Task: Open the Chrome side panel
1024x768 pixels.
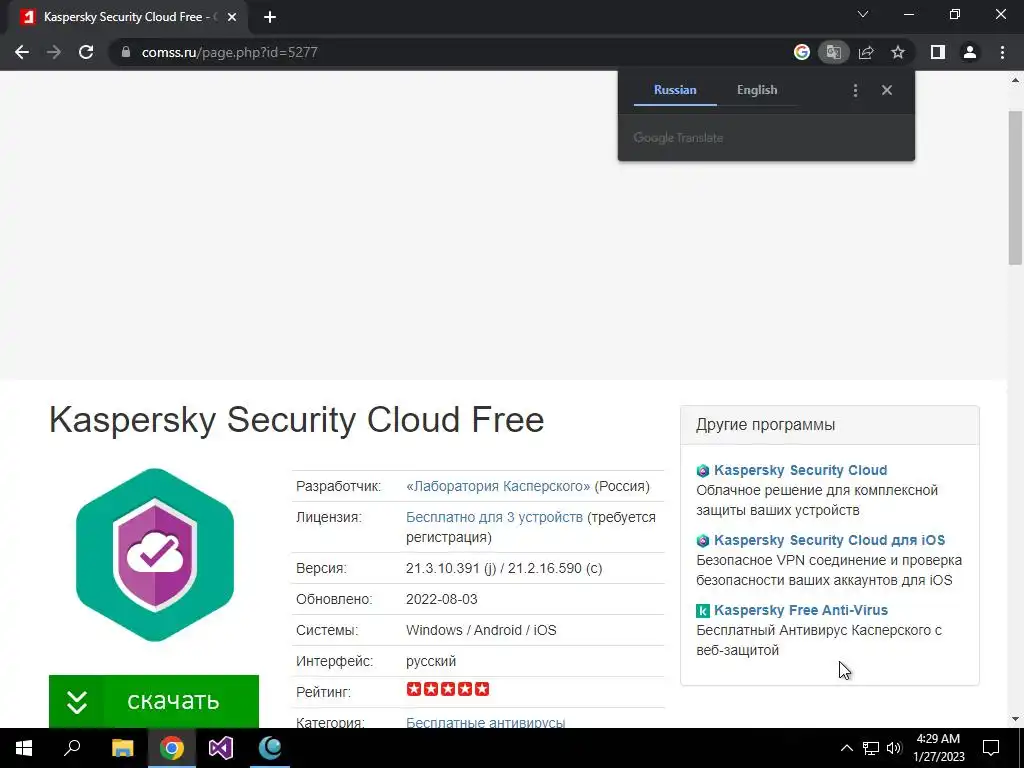Action: coord(938,52)
